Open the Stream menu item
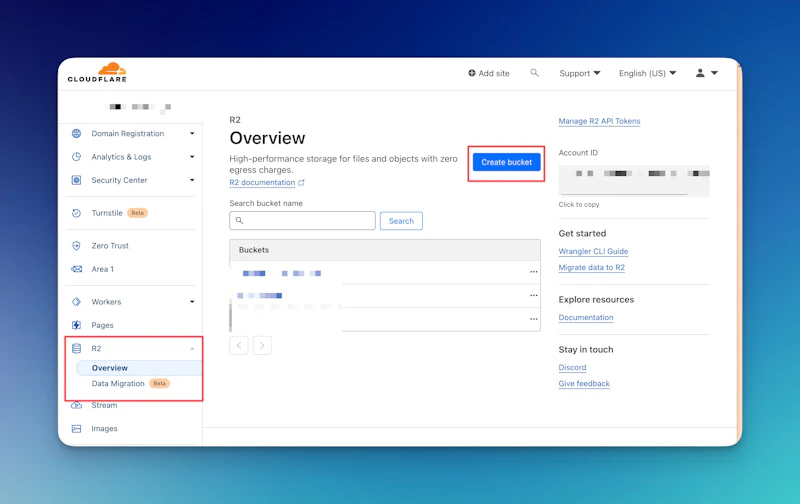800x504 pixels. (x=105, y=406)
